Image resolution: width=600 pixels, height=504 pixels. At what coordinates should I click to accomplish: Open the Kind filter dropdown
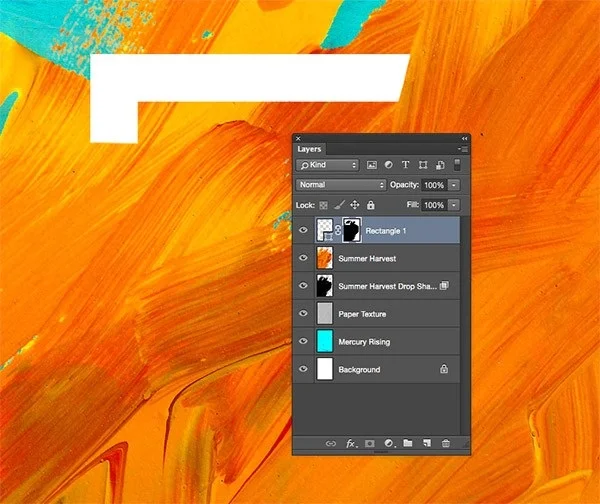[328, 165]
